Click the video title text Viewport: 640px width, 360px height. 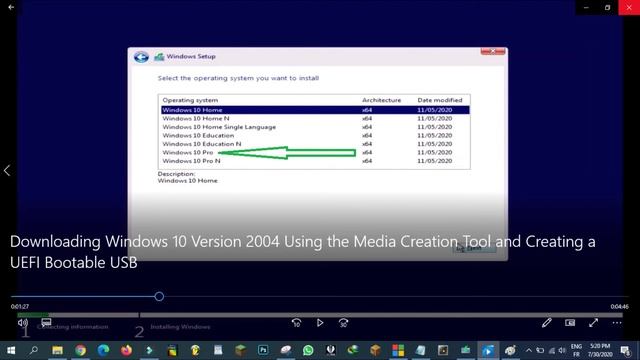pos(302,252)
